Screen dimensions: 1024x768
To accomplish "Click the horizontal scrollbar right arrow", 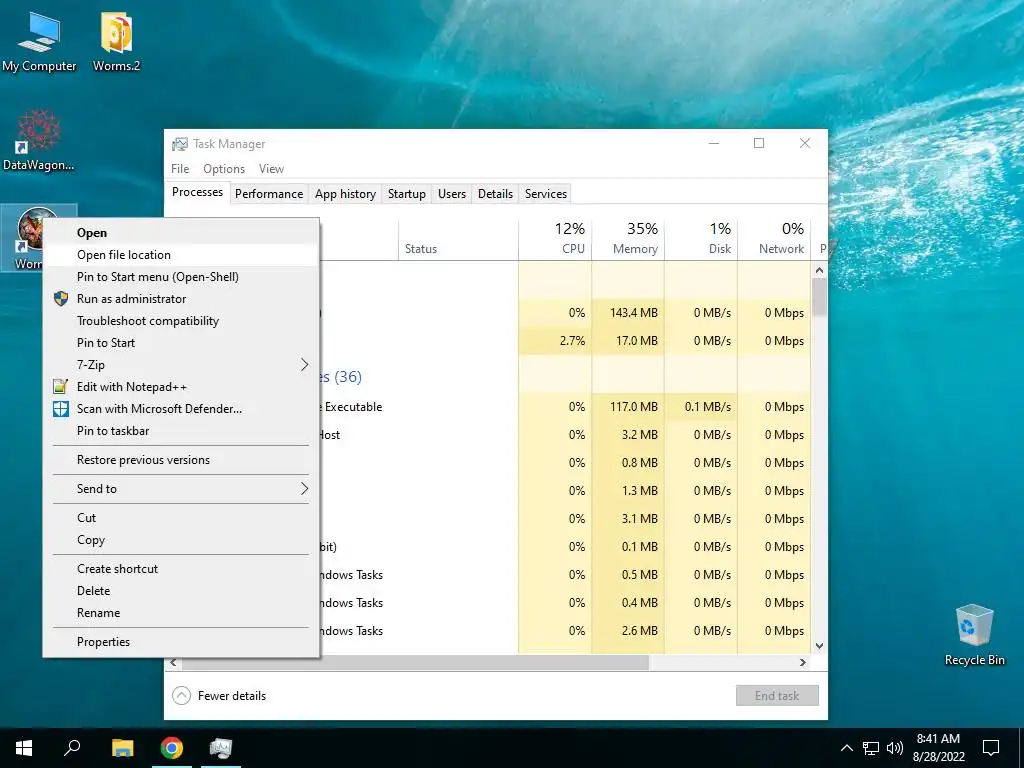I will [x=803, y=662].
